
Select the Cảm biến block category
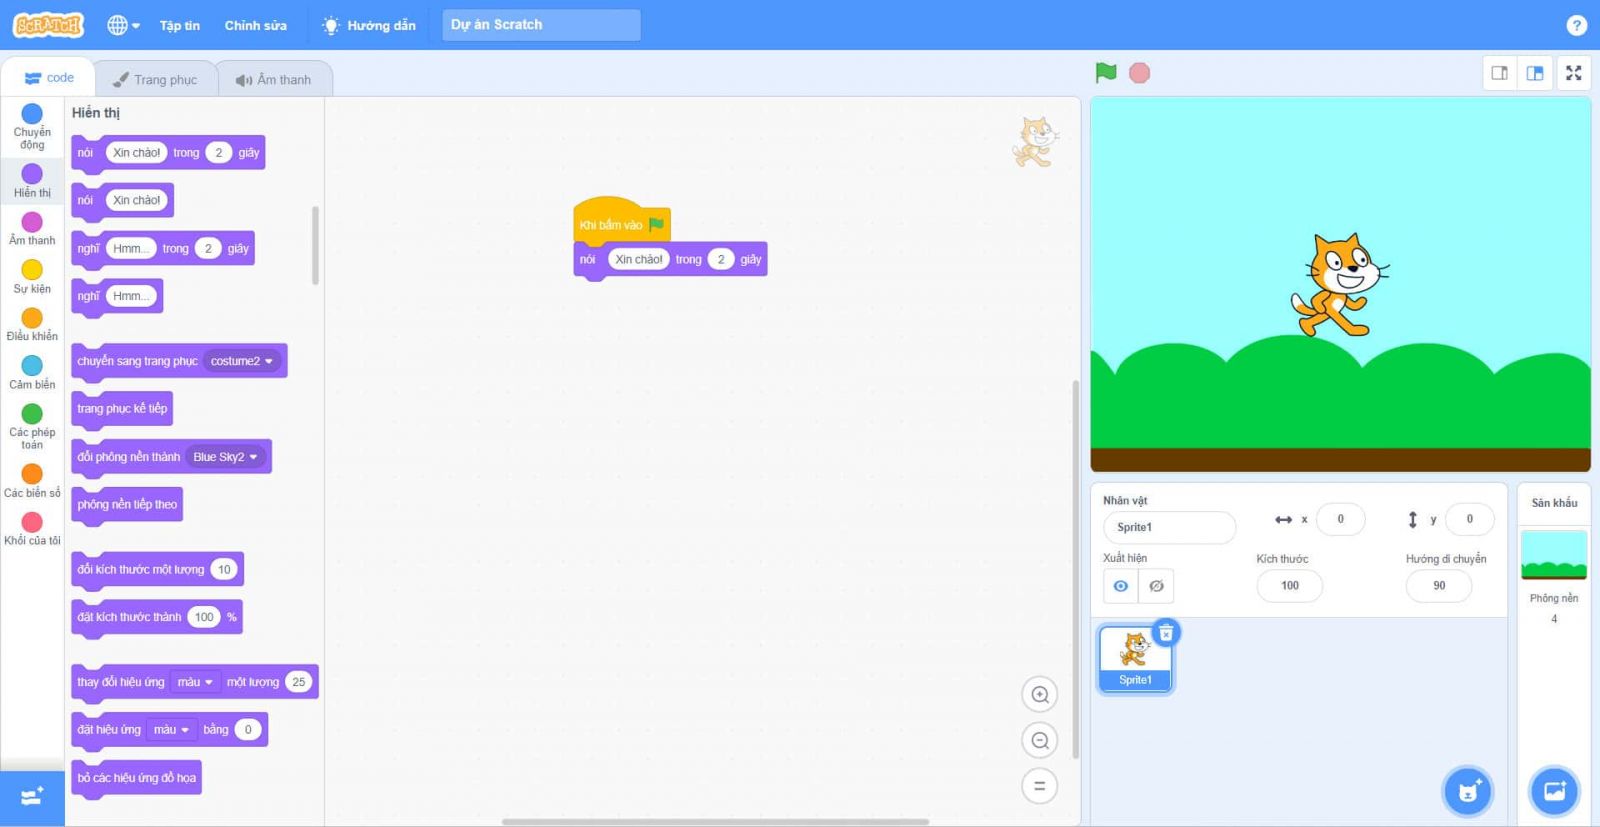coord(32,373)
